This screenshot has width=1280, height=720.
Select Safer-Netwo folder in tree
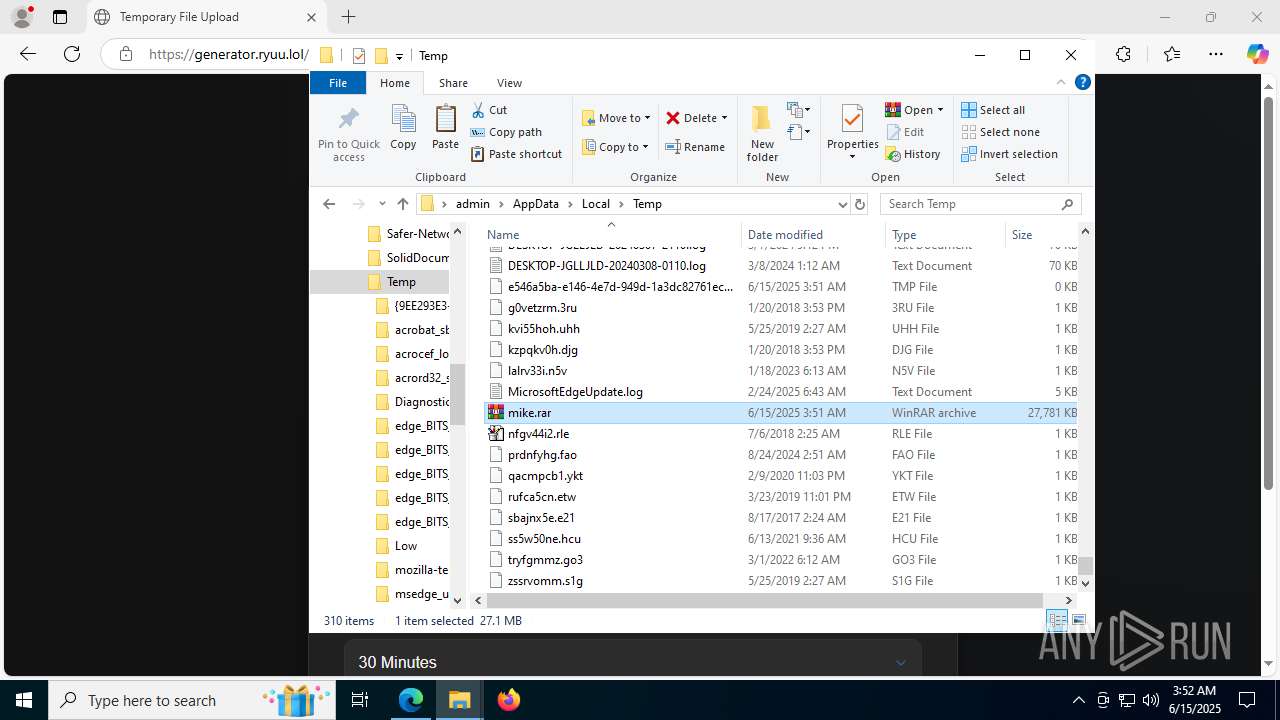point(407,234)
